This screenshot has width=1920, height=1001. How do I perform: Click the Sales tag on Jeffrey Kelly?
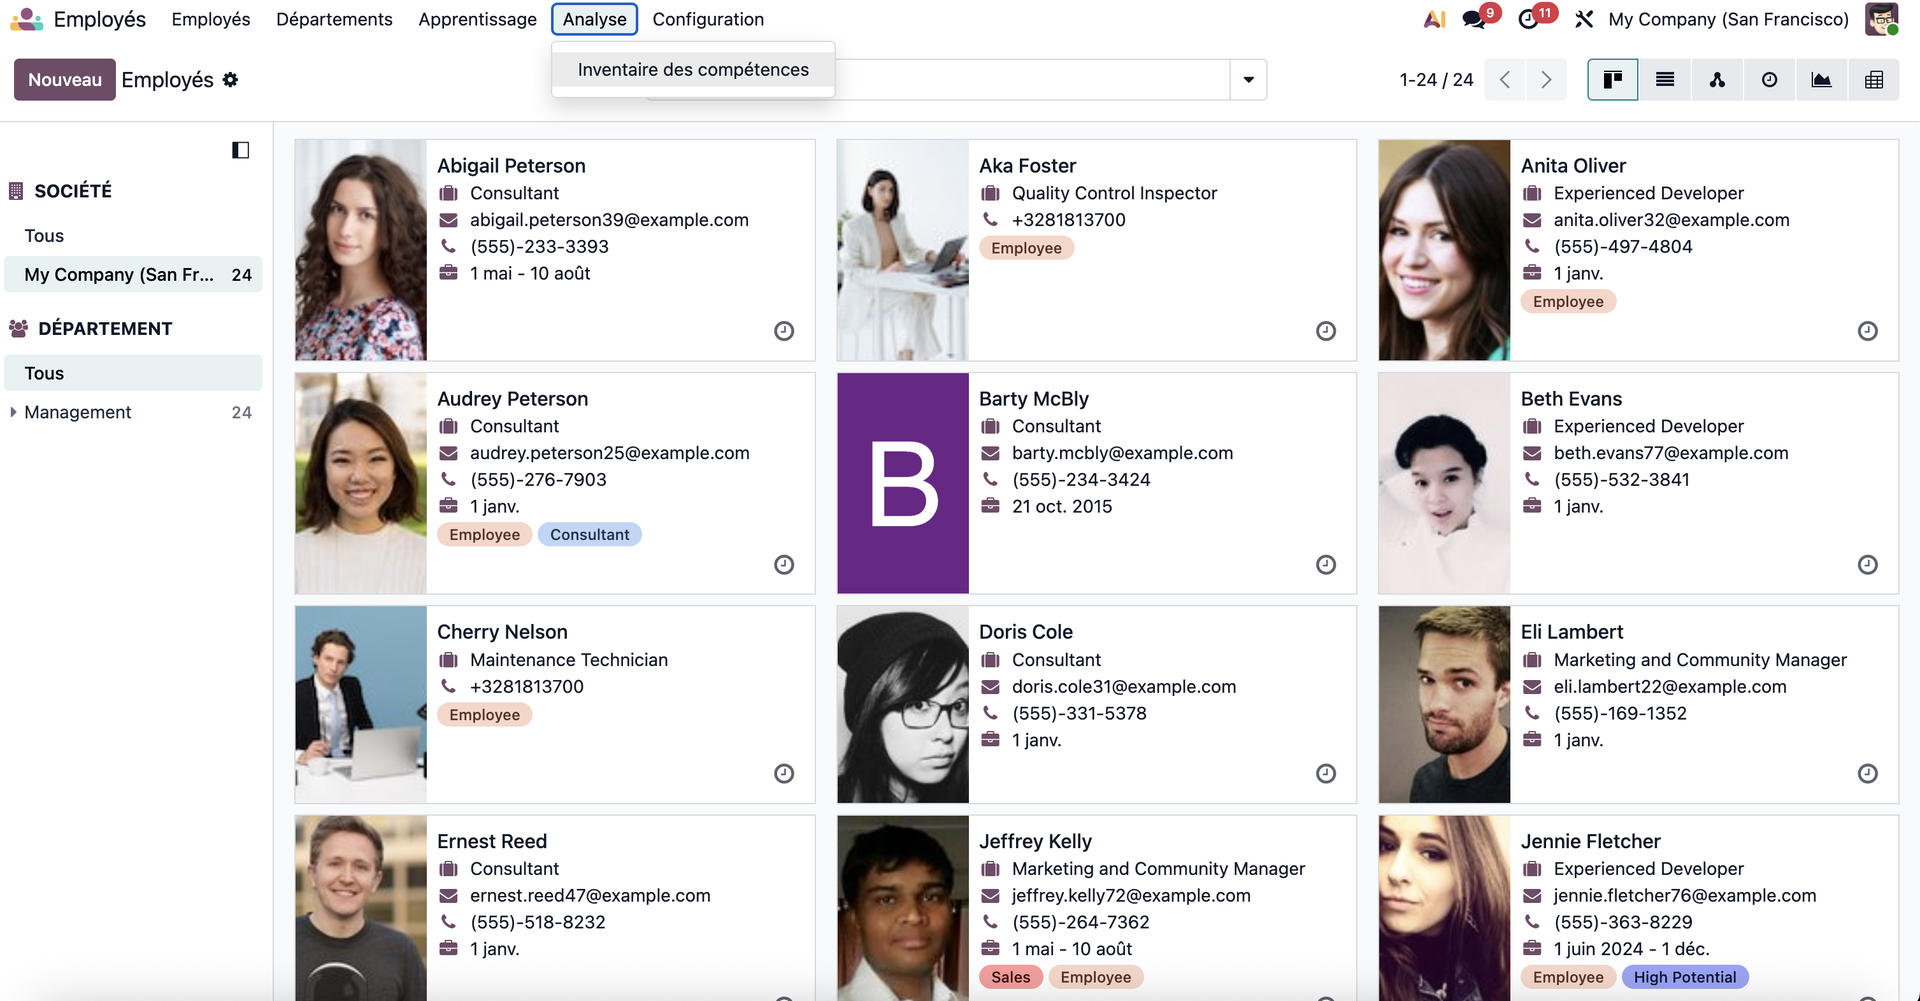tap(1010, 977)
